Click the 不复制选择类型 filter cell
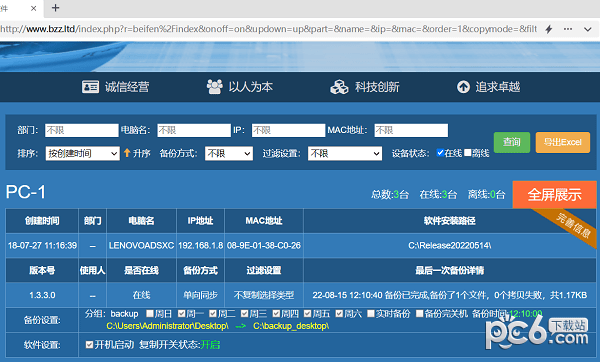This screenshot has width=600, height=362. (x=264, y=295)
